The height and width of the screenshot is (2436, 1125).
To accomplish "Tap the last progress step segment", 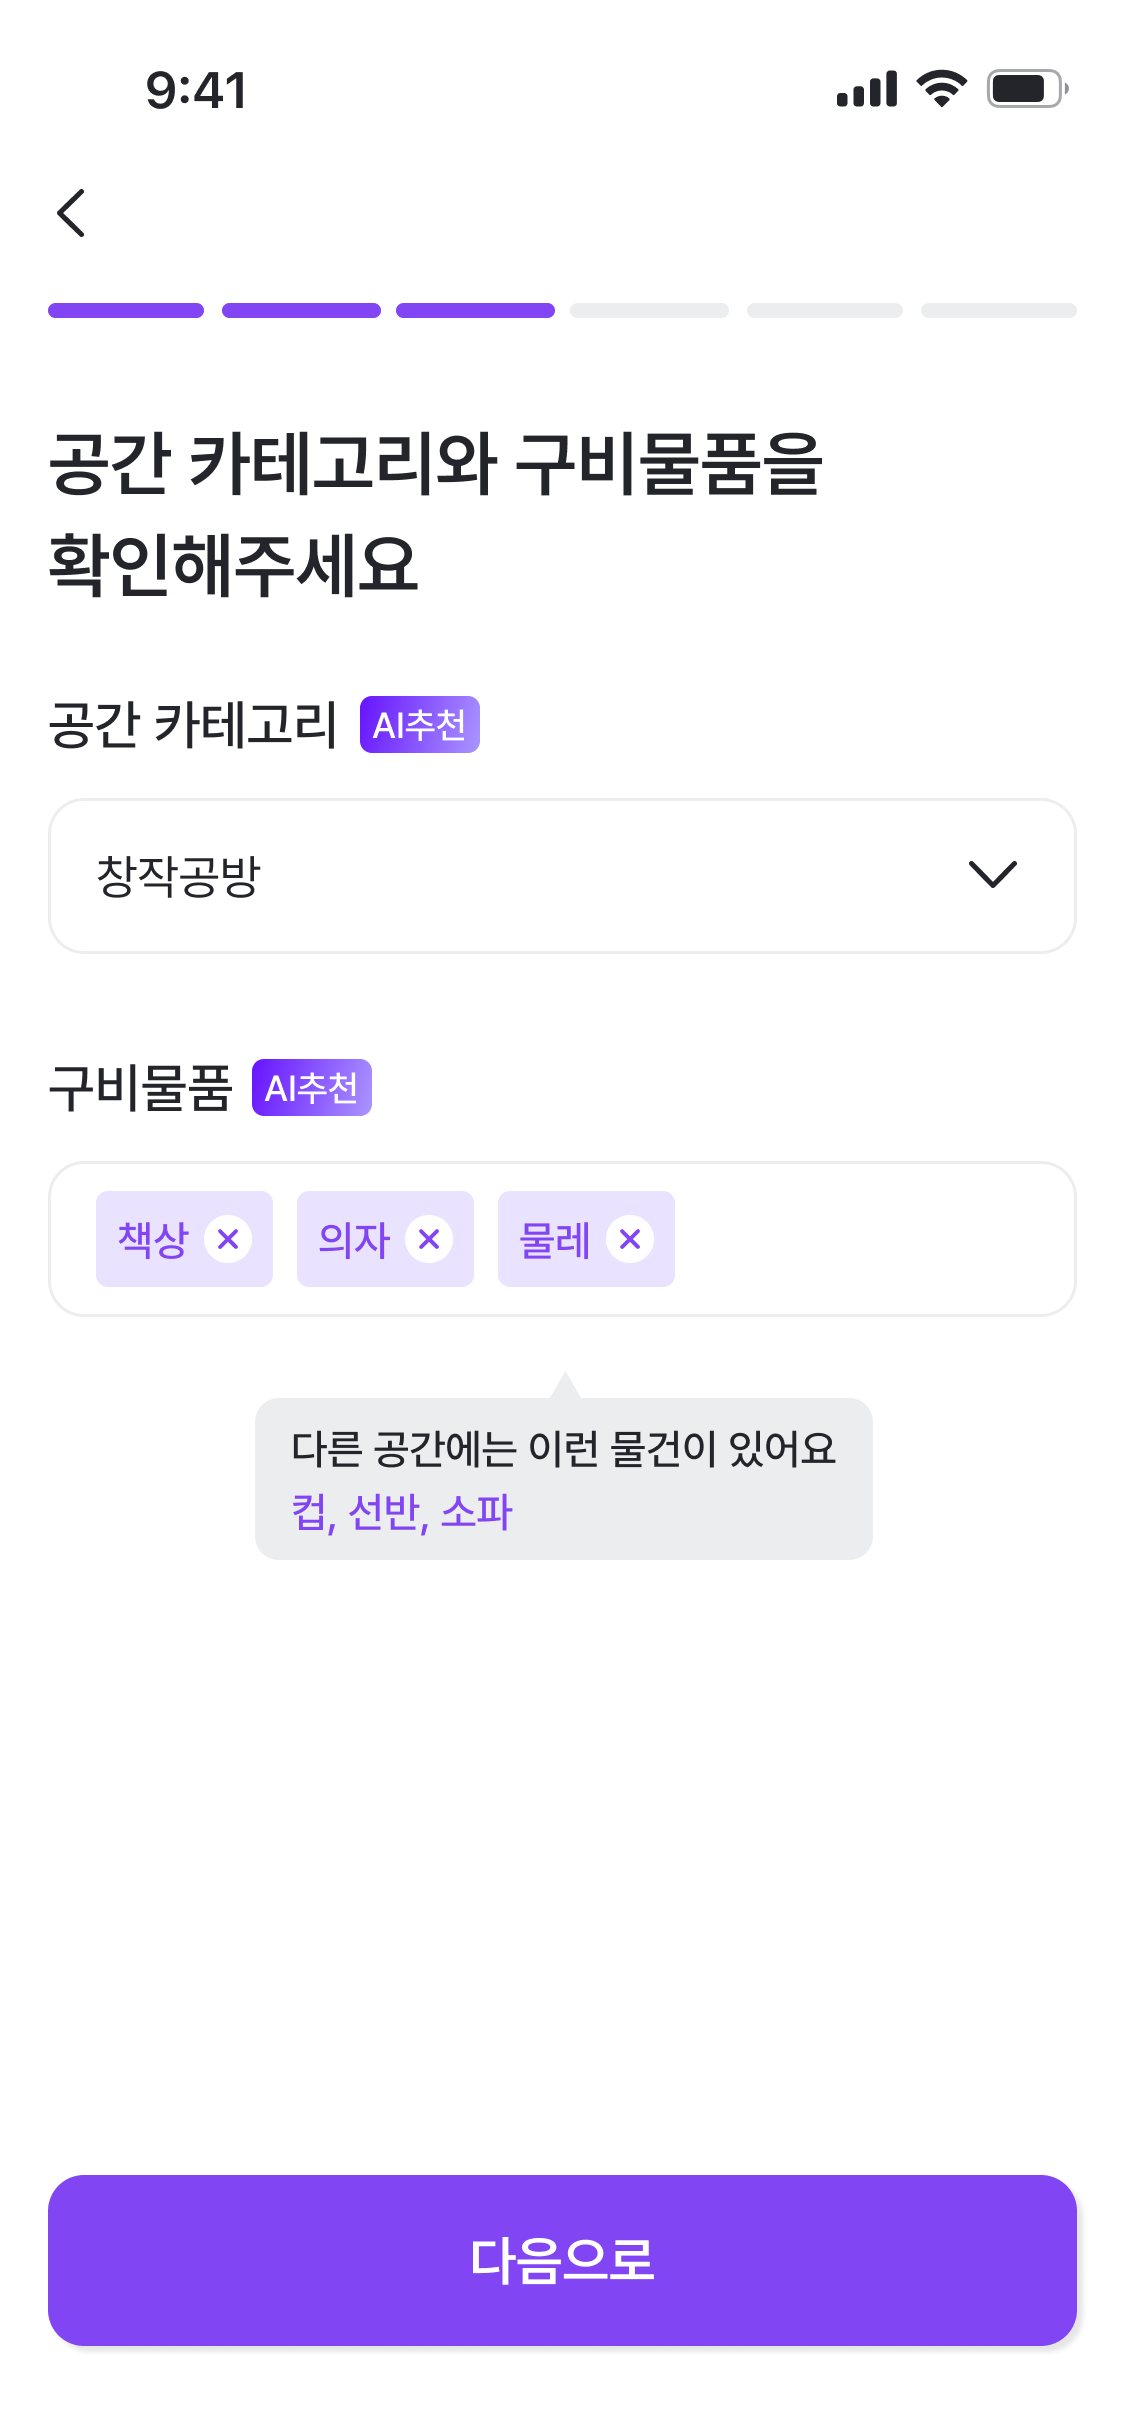I will pyautogui.click(x=998, y=310).
